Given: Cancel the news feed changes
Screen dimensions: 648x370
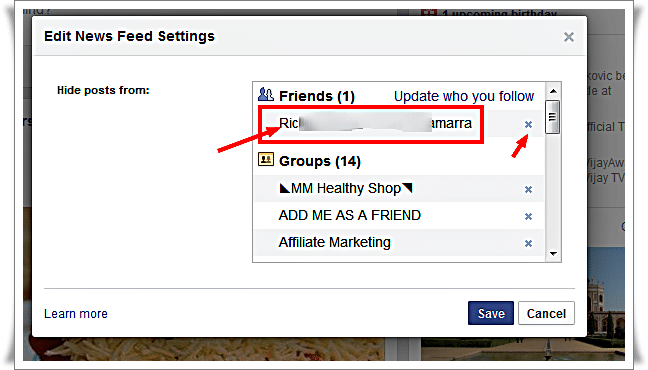Looking at the screenshot, I should [546, 313].
